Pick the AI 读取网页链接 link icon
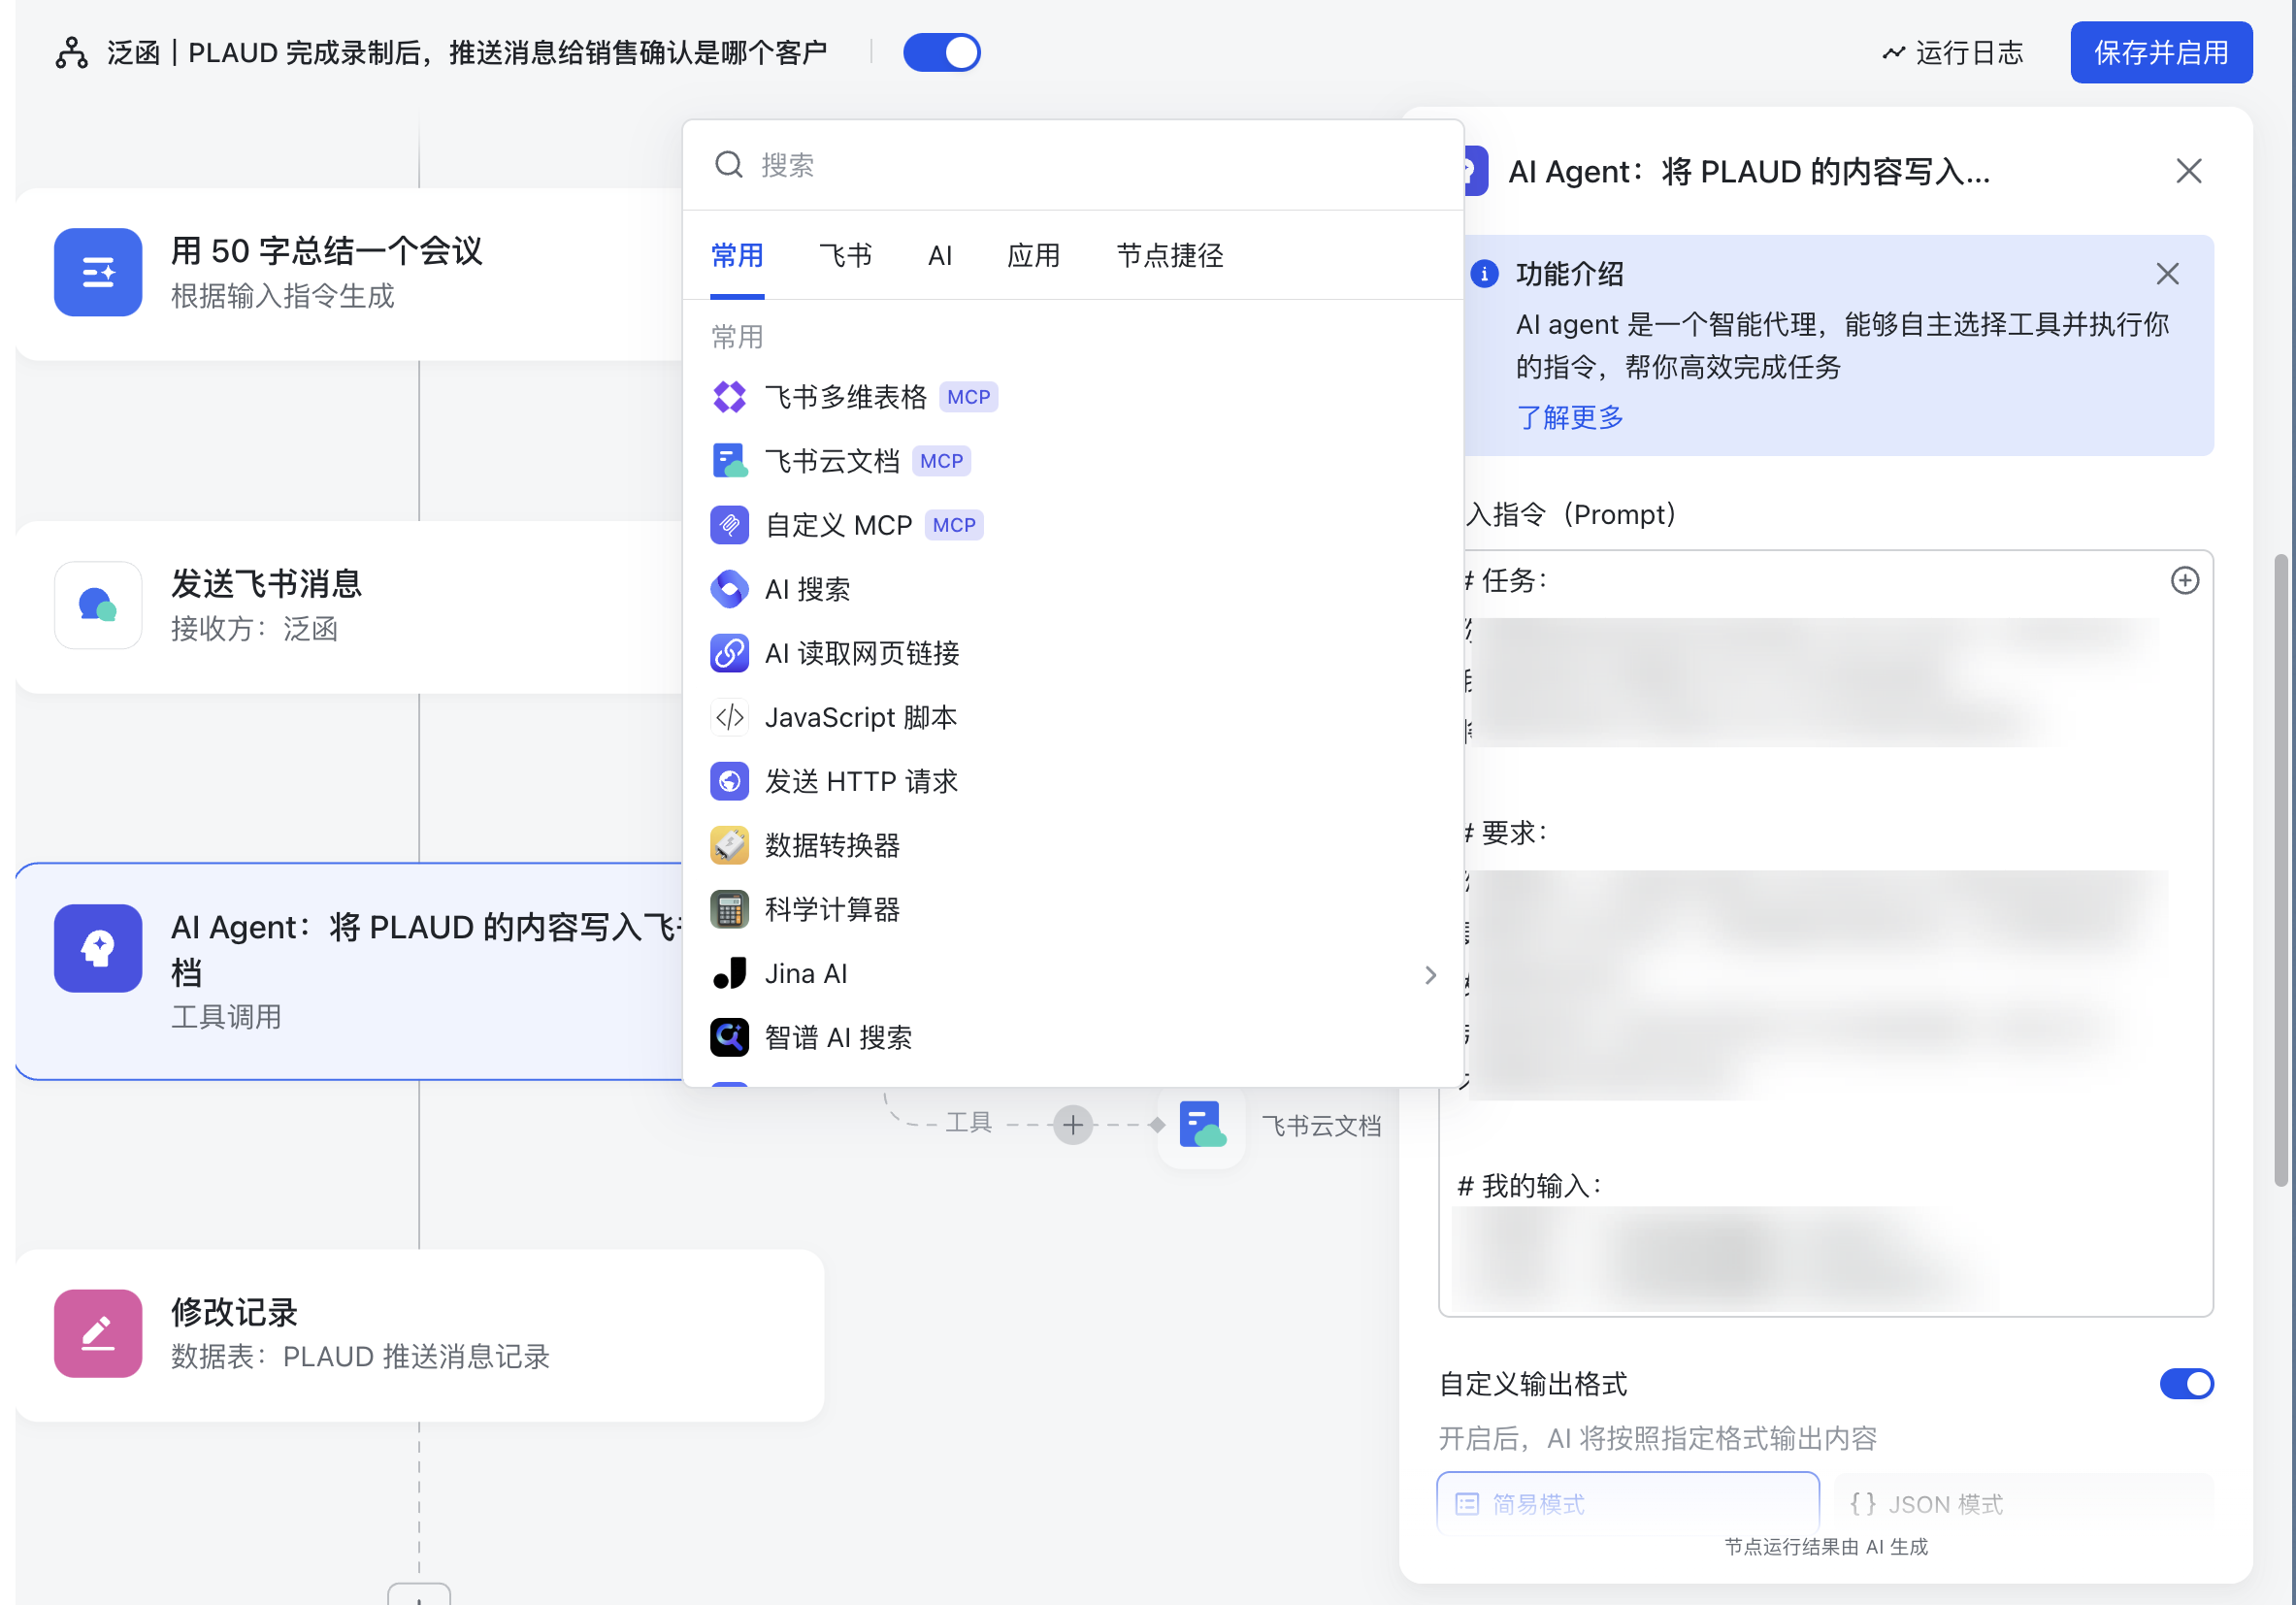 [x=729, y=653]
